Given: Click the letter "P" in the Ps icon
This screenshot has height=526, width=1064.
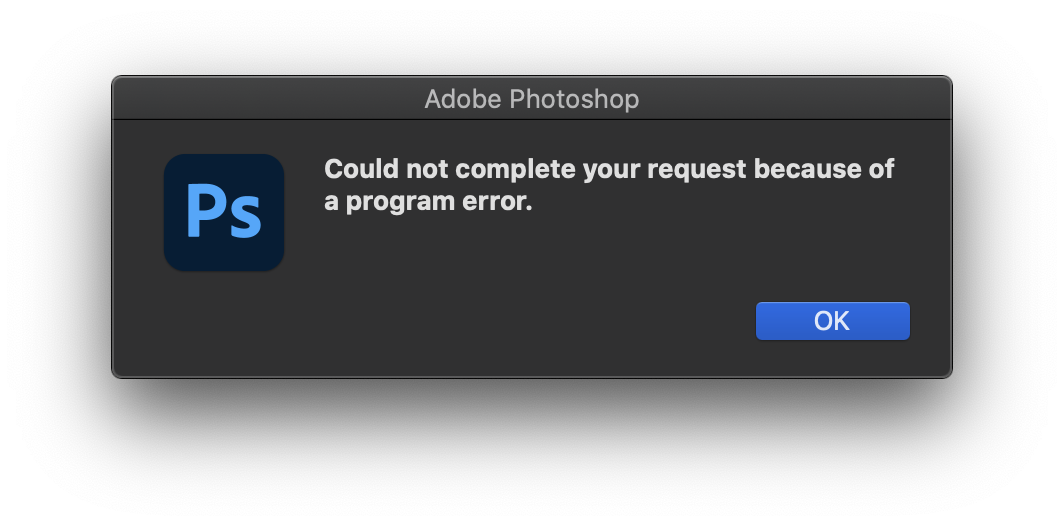Looking at the screenshot, I should click(x=205, y=211).
